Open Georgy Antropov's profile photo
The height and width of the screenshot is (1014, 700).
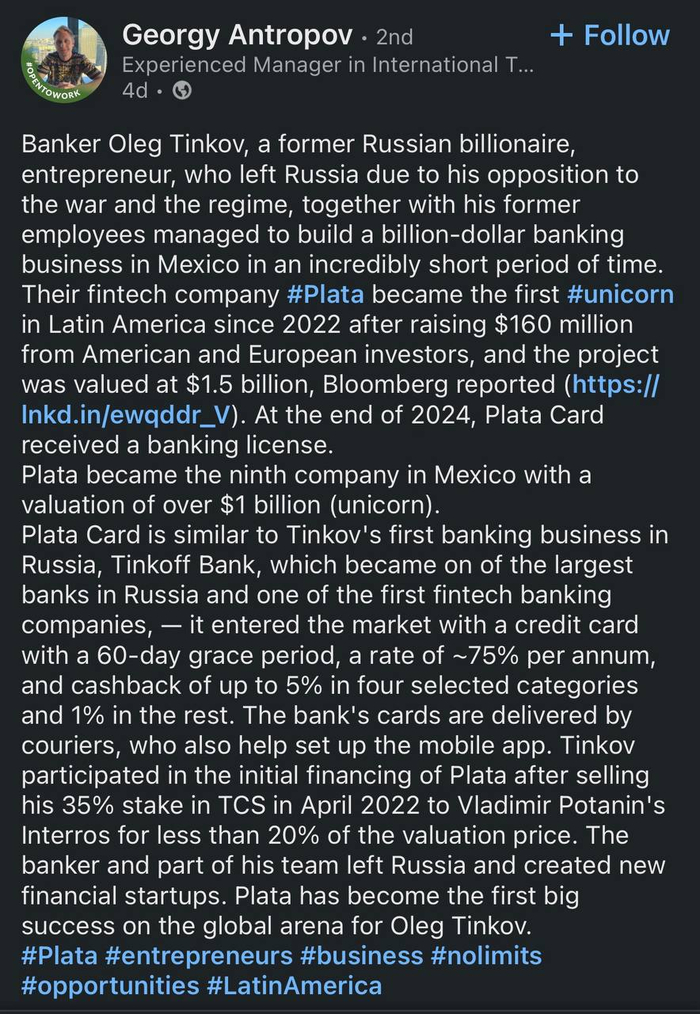pyautogui.click(x=64, y=60)
